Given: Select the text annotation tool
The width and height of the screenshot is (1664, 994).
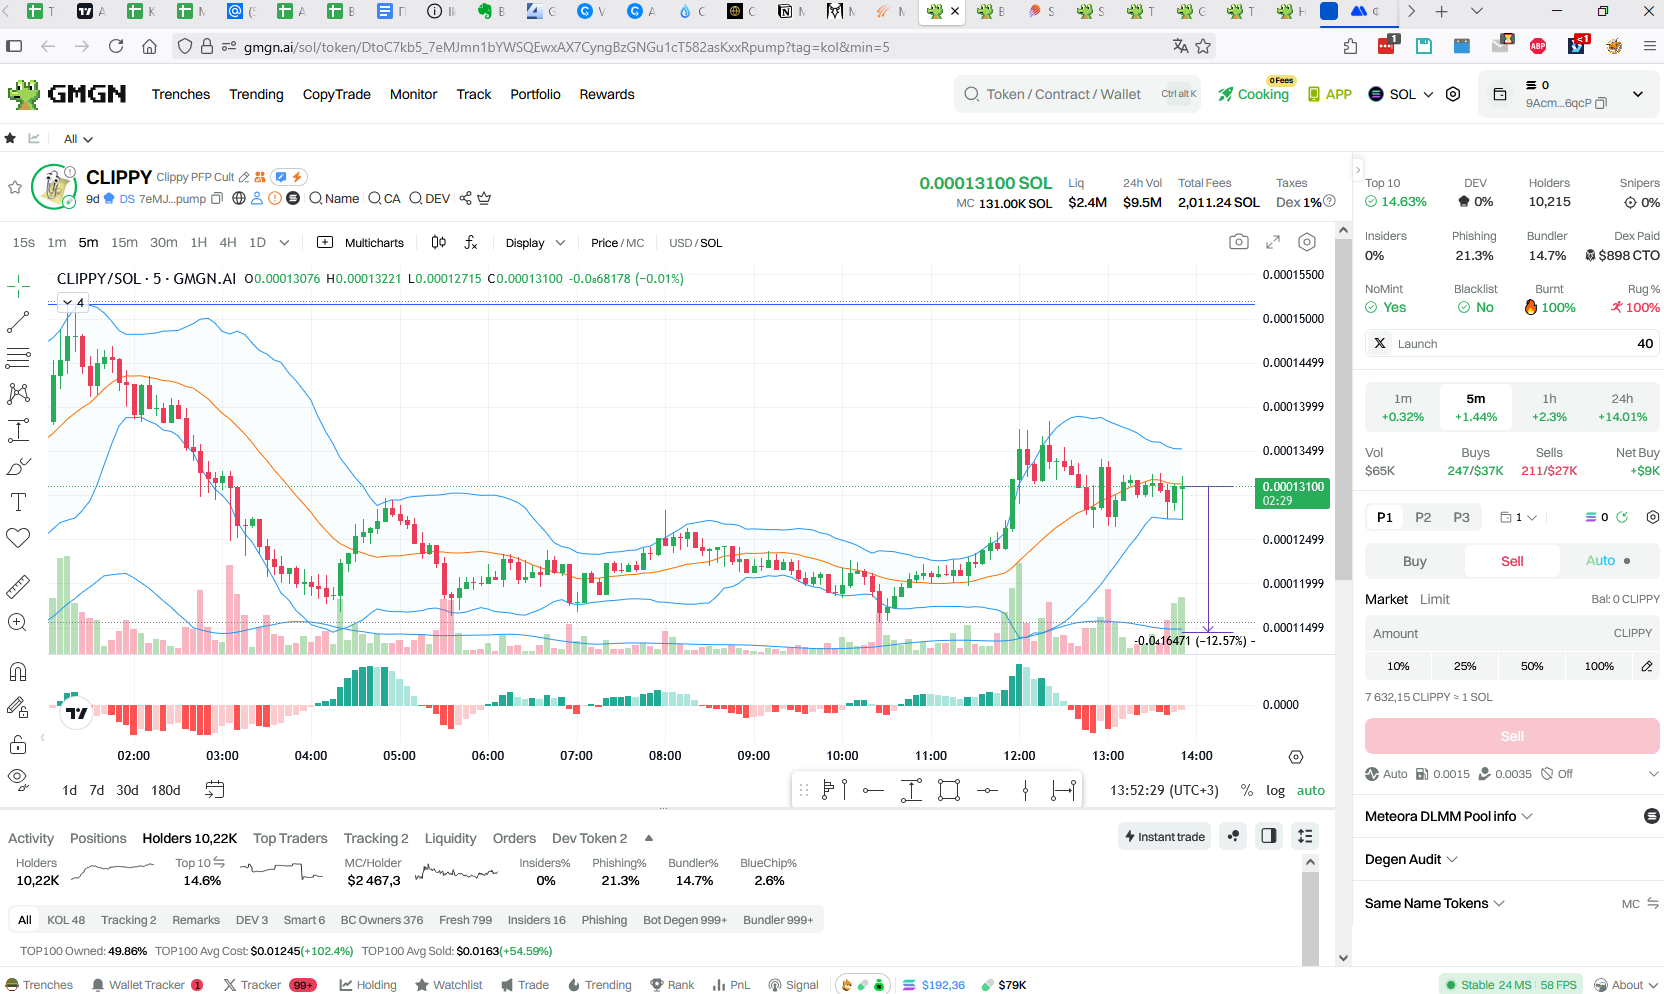Looking at the screenshot, I should (18, 502).
